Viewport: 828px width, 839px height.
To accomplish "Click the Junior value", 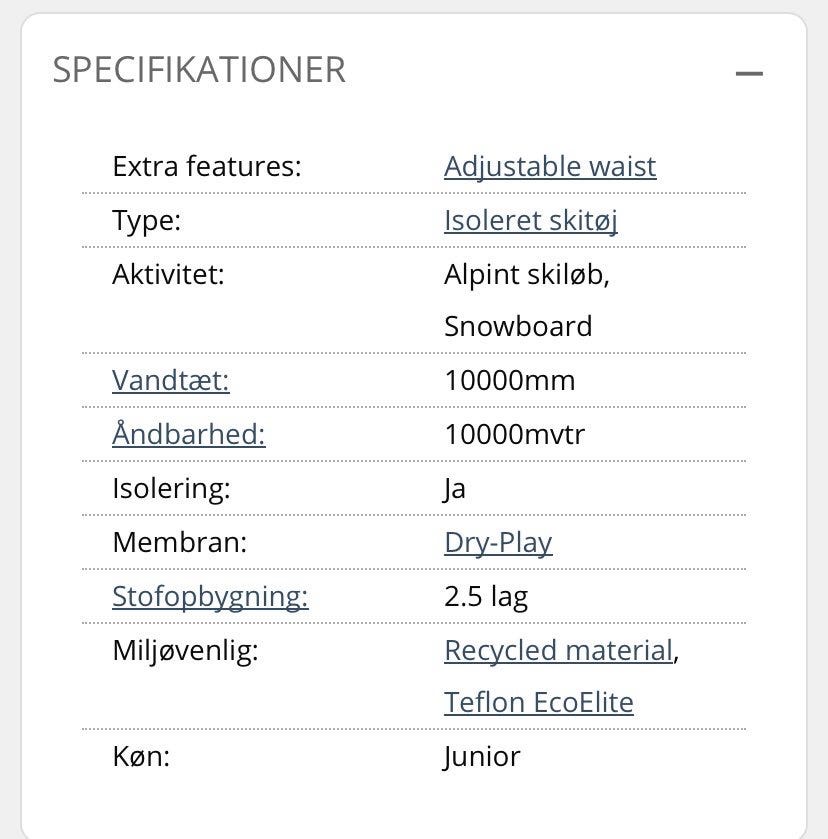I will (482, 756).
